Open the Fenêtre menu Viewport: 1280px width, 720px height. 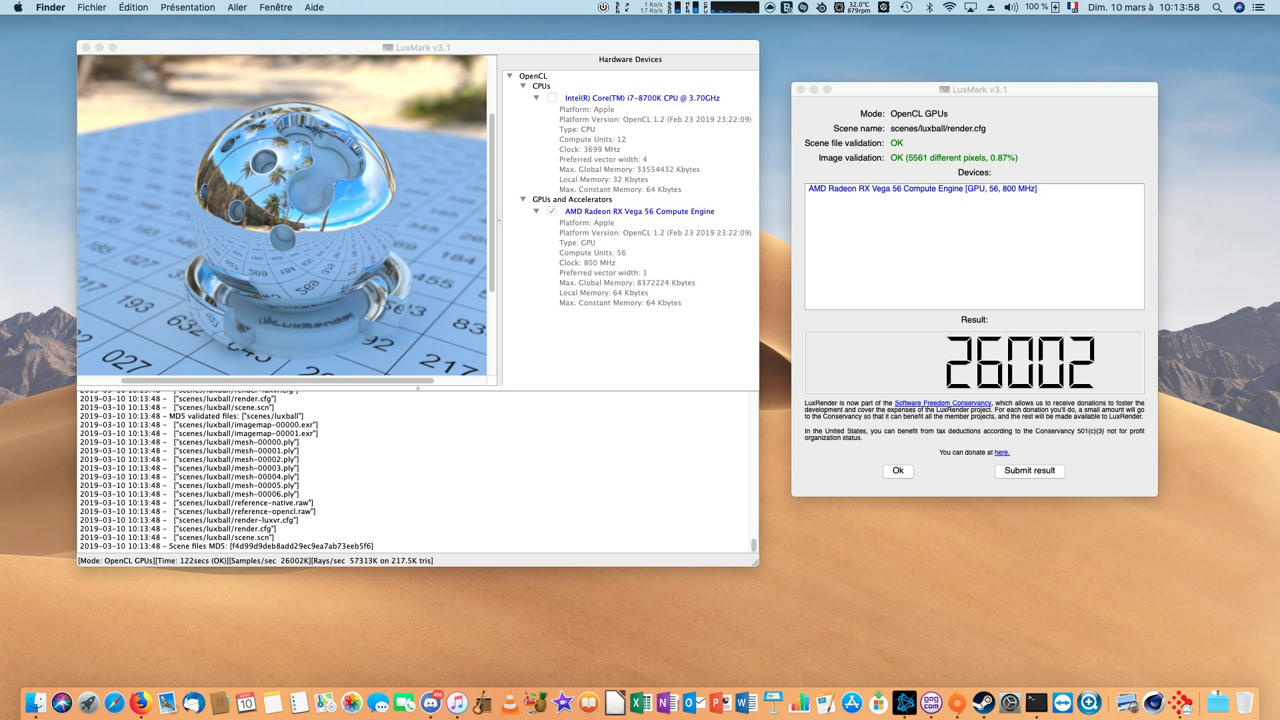pos(276,7)
